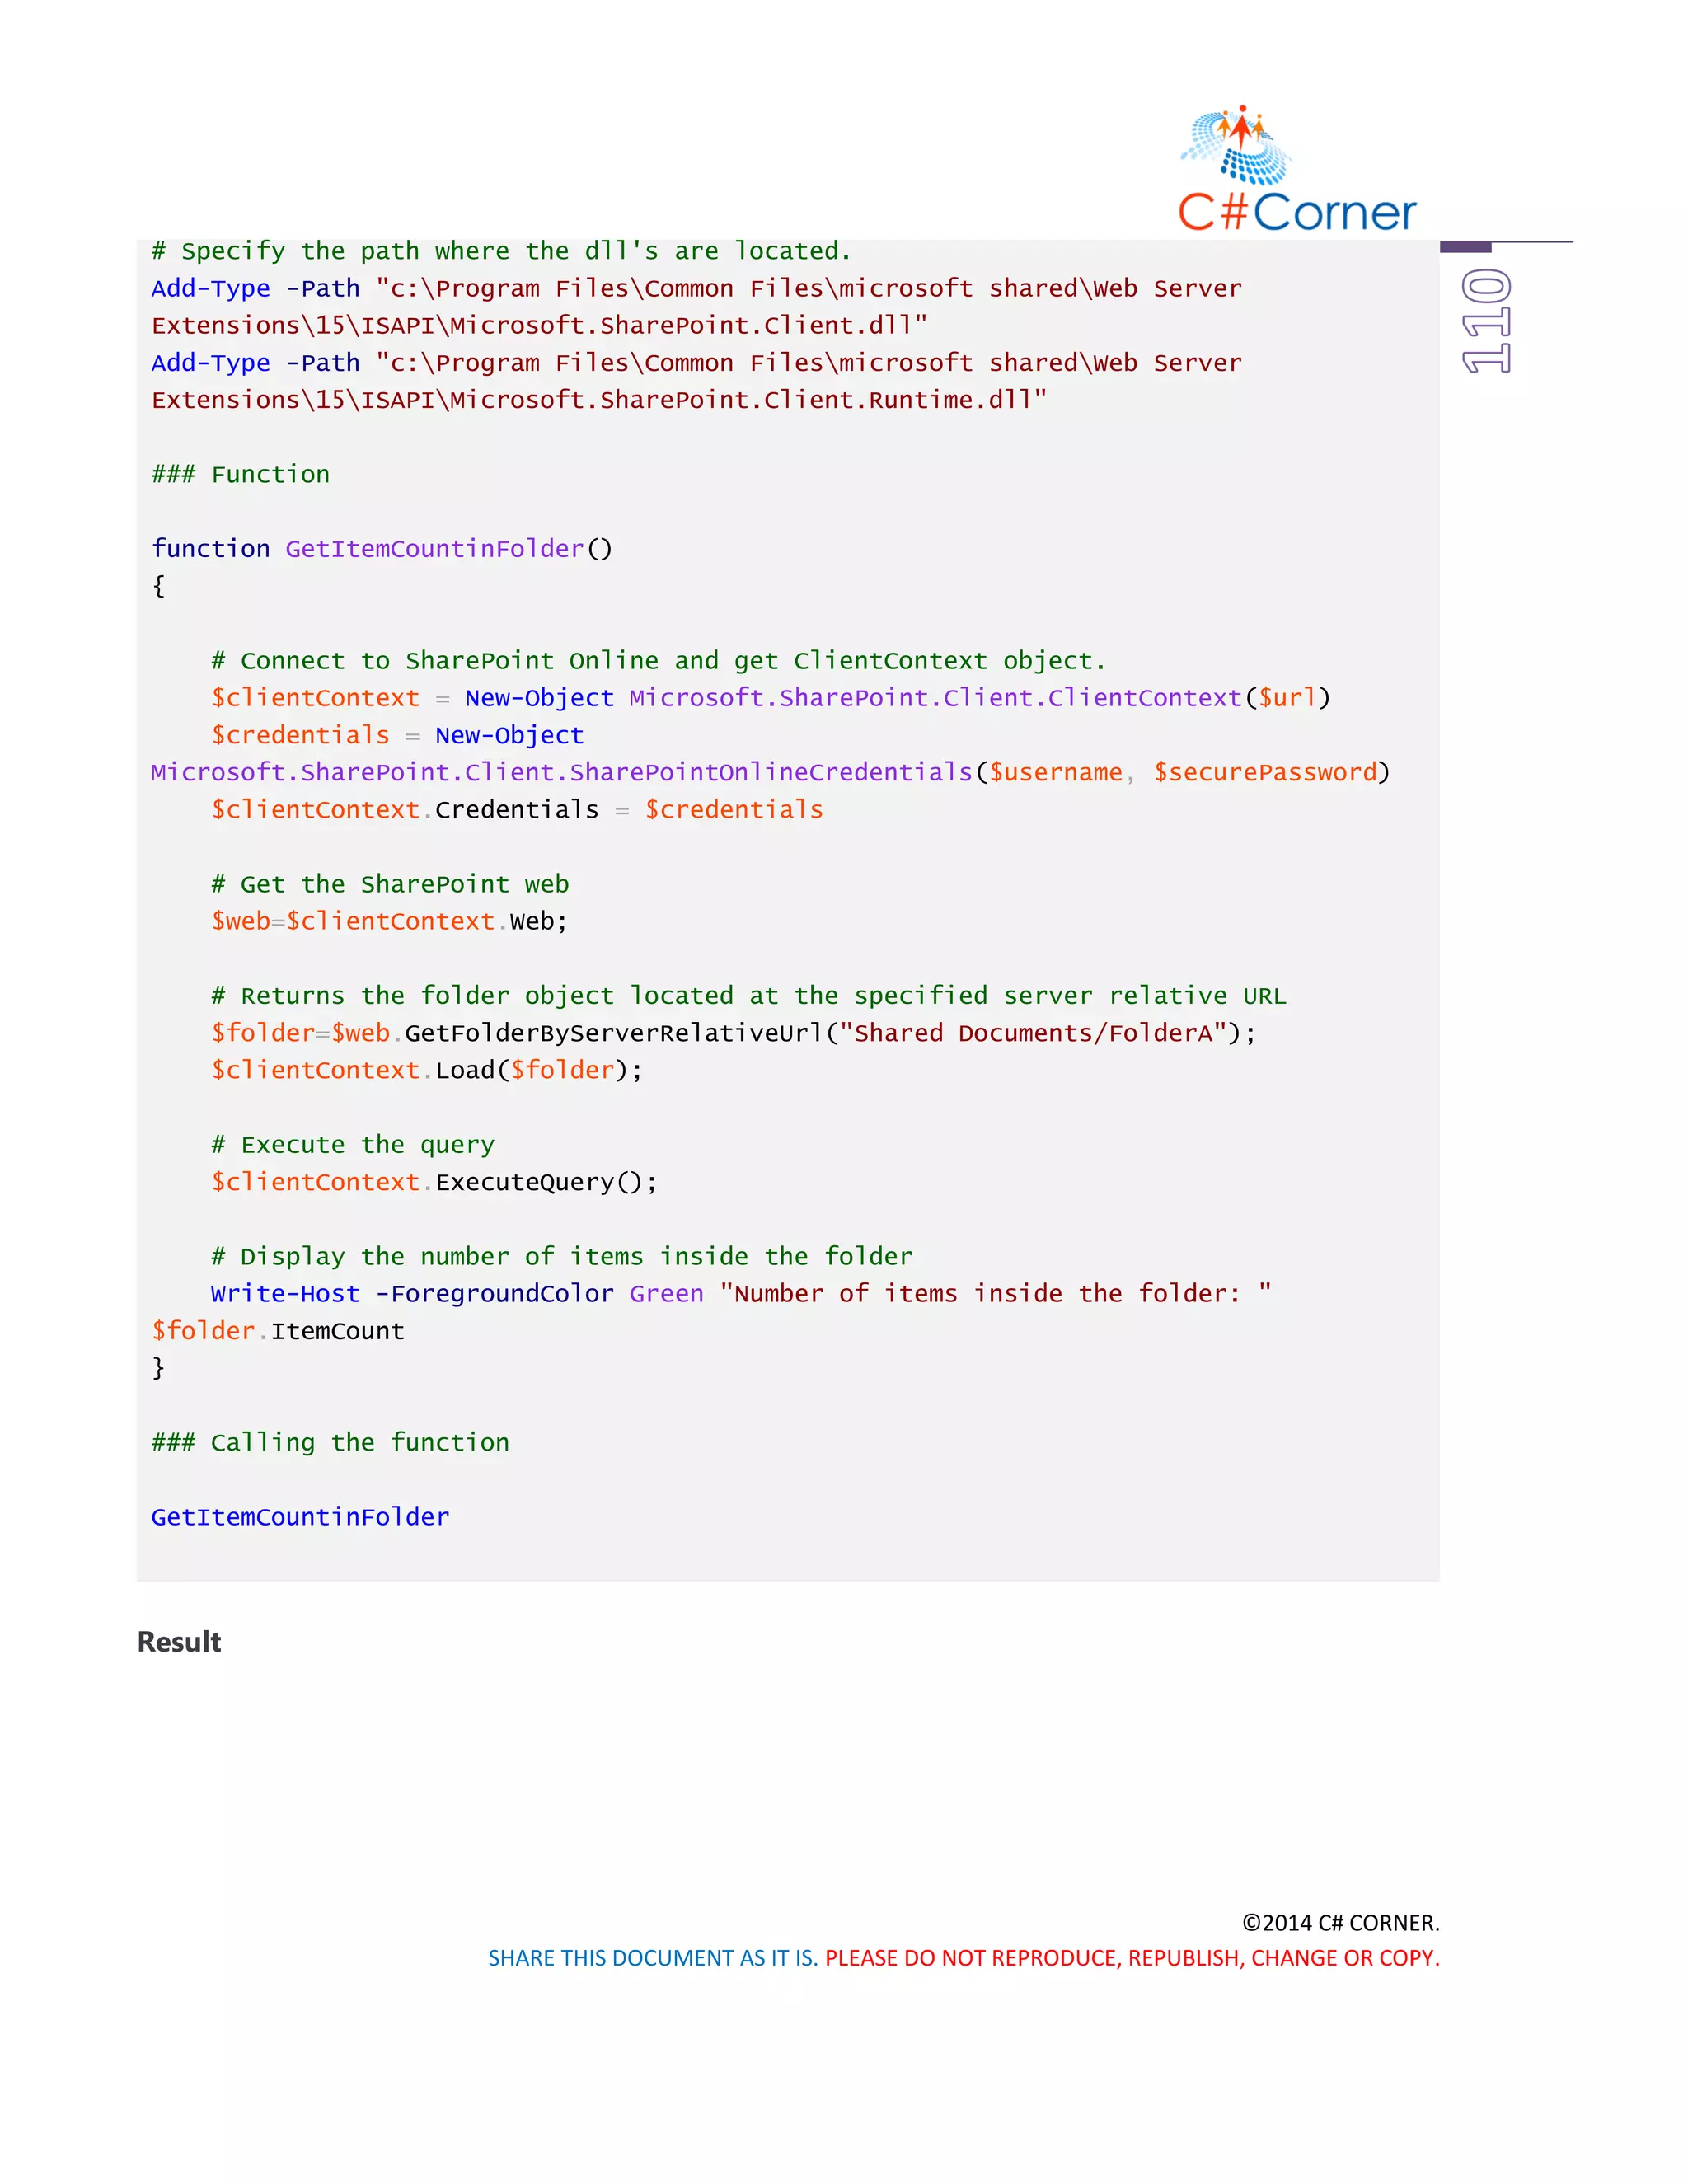The image size is (1688, 2184).
Task: Click the 'Result' heading
Action: click(x=179, y=1642)
